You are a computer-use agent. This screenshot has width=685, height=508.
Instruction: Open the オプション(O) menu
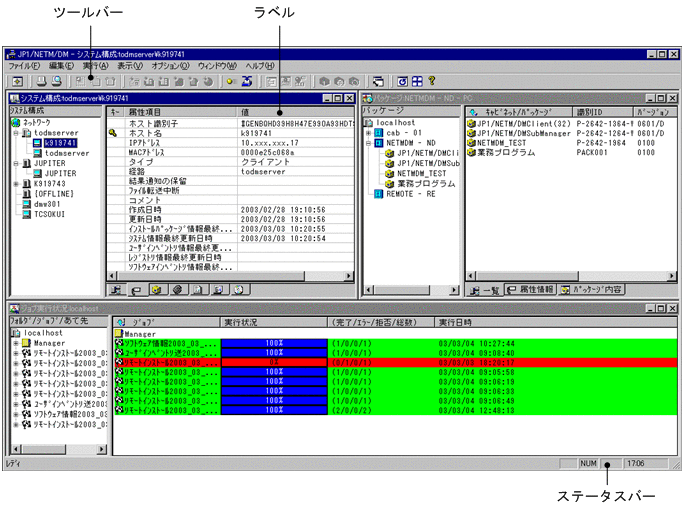point(170,65)
